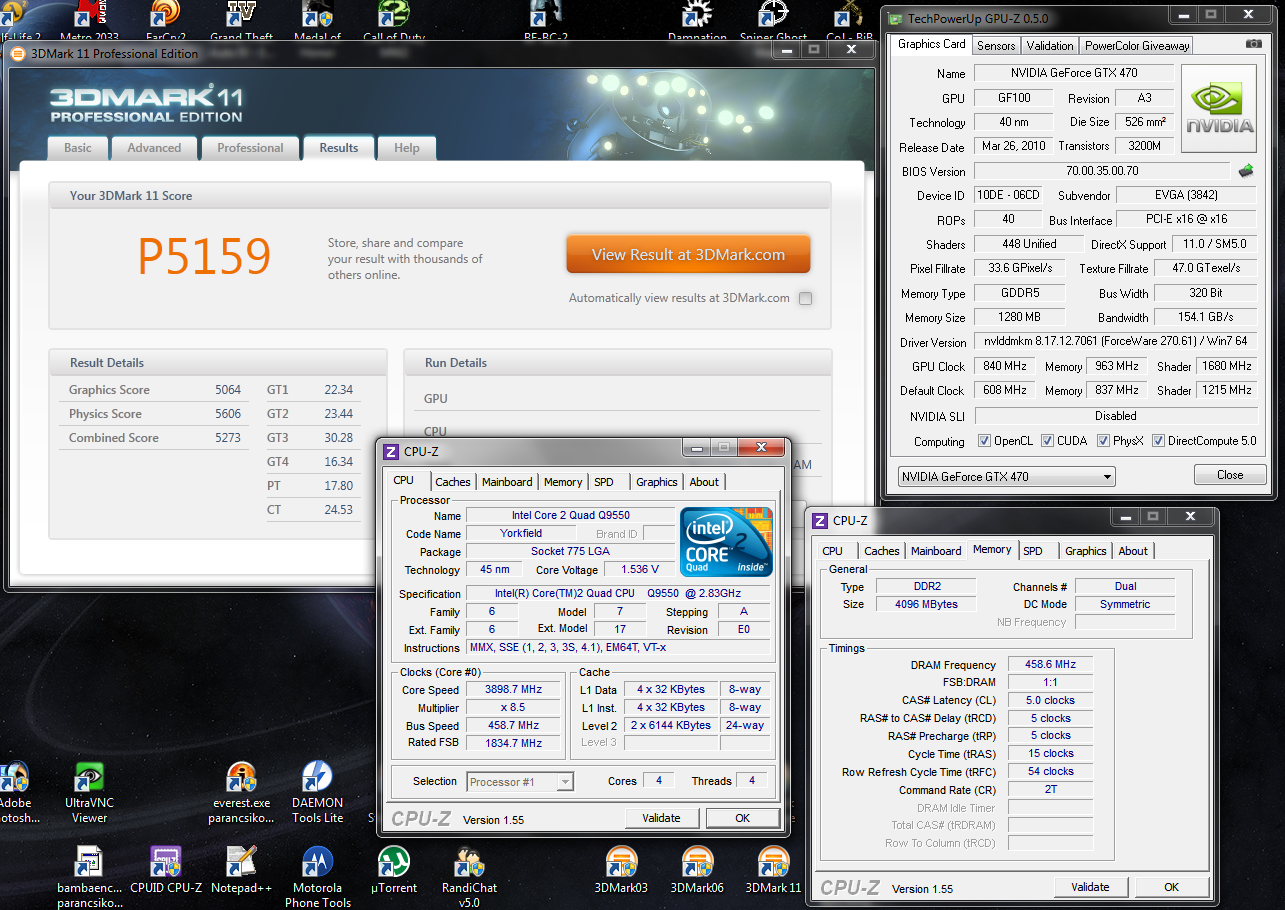Screen dimensions: 1285x910
Task: Open the Medal of Honor desktop shortcut
Action: [x=317, y=15]
